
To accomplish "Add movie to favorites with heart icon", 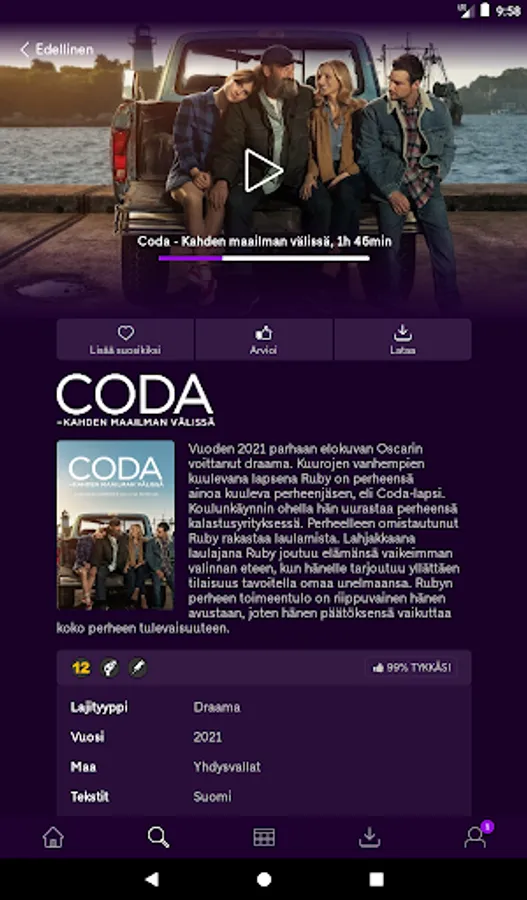I will [x=125, y=340].
